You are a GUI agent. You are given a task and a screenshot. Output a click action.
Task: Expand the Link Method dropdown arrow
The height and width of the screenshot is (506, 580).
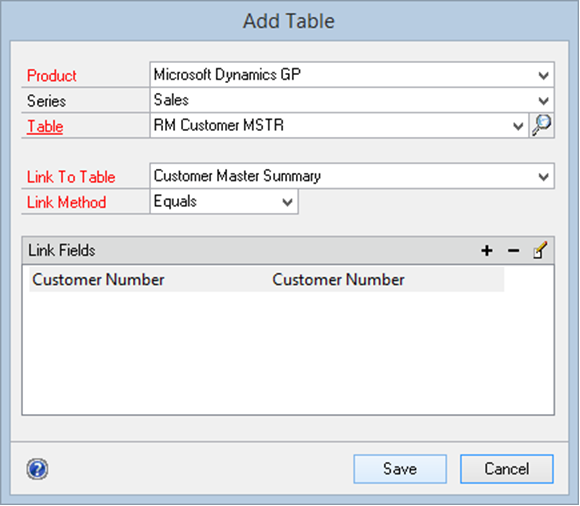(287, 202)
